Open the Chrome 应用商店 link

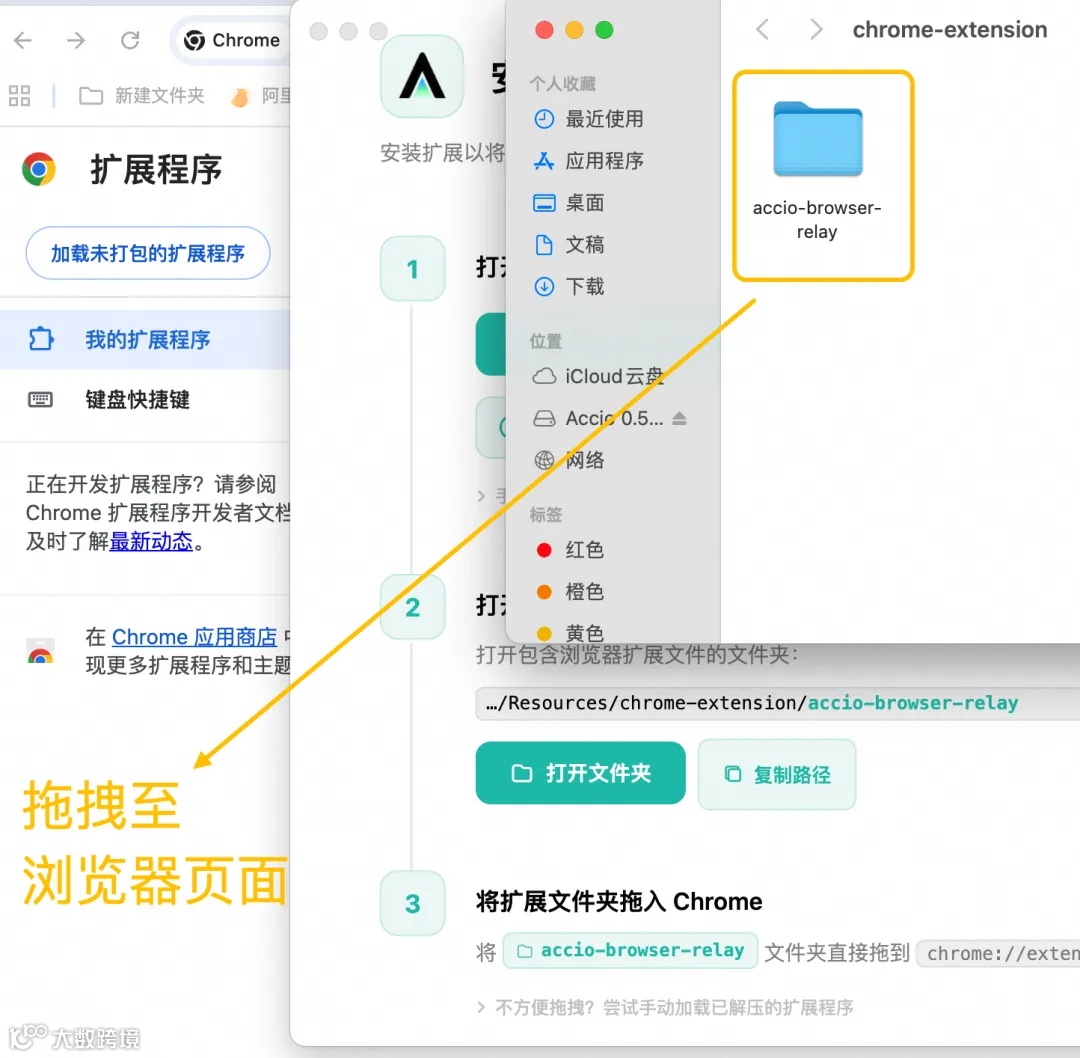click(x=195, y=637)
